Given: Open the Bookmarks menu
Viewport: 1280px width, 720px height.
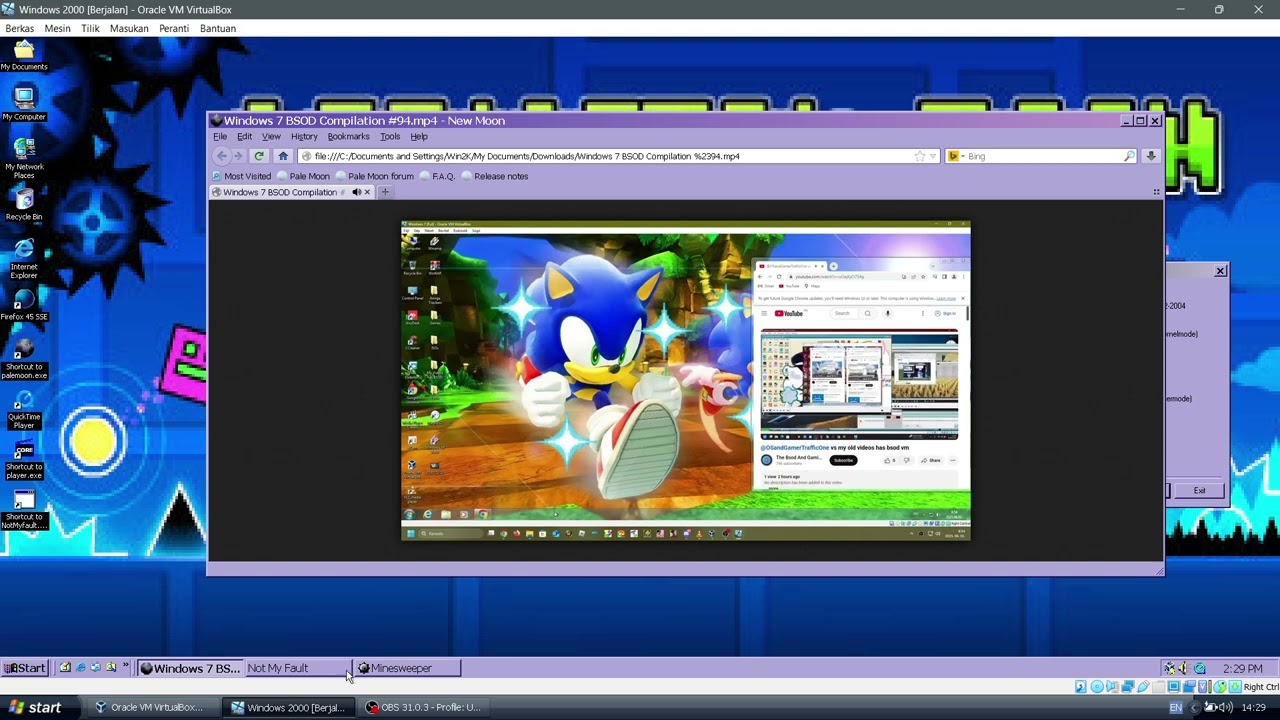Looking at the screenshot, I should pyautogui.click(x=349, y=137).
